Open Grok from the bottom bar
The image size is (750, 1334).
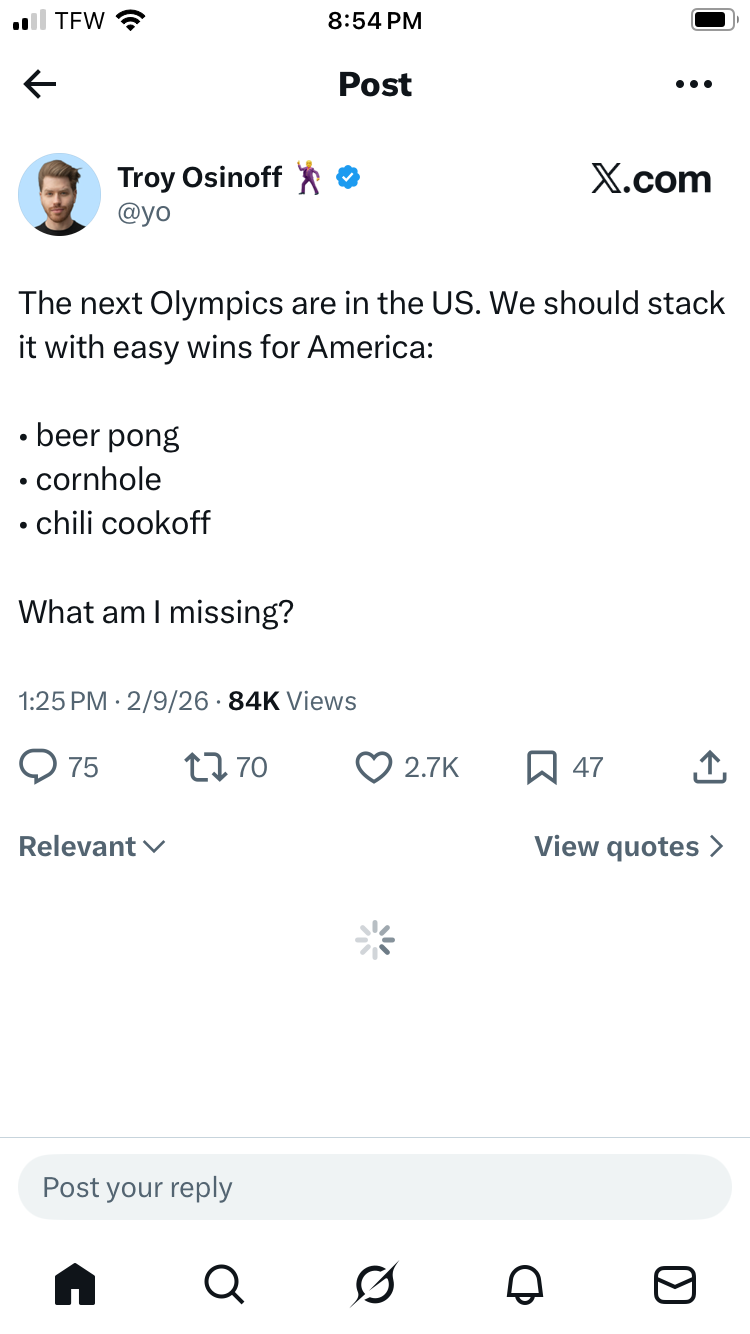[374, 1283]
